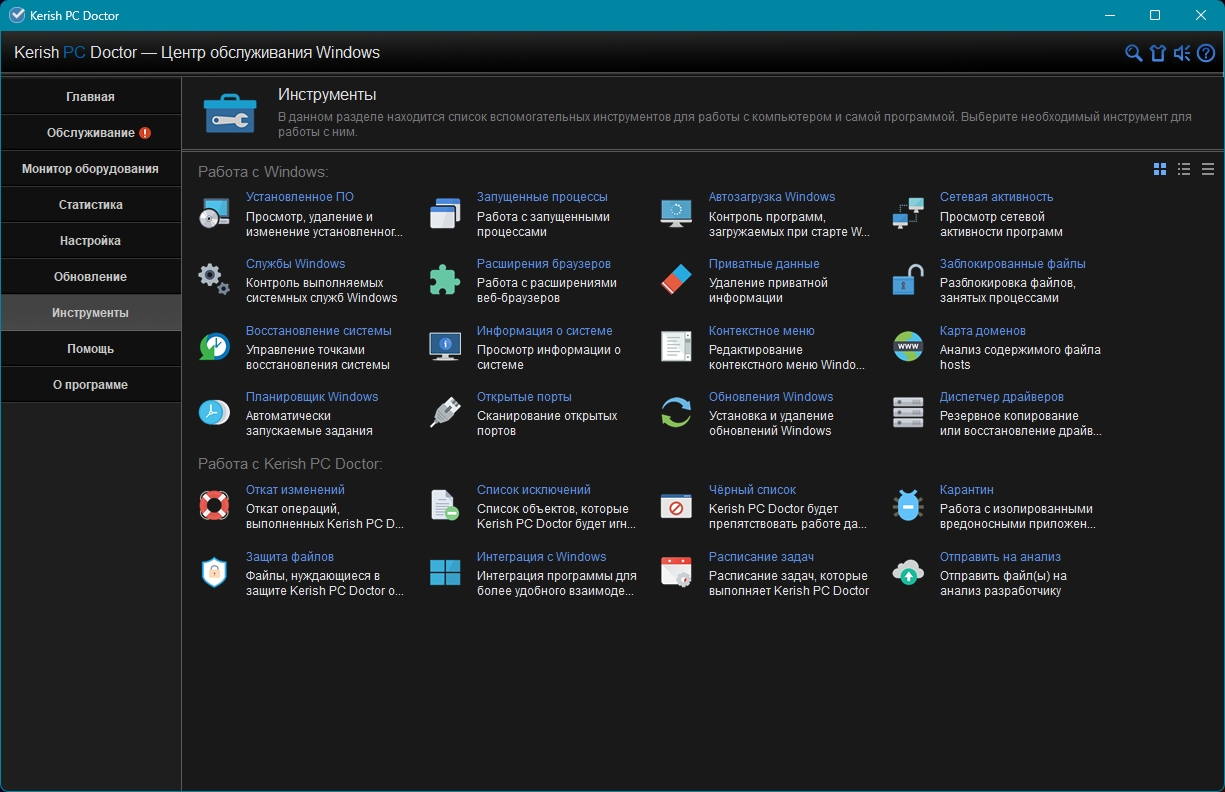Viewport: 1225px width, 792px height.
Task: Open the Контекстное меню link
Action: pos(762,331)
